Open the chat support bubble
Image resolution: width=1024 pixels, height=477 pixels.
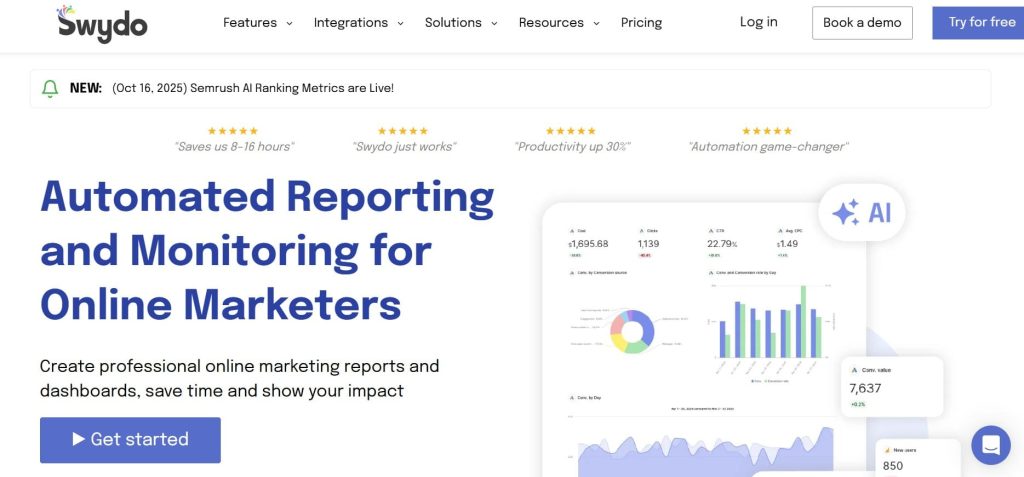990,445
